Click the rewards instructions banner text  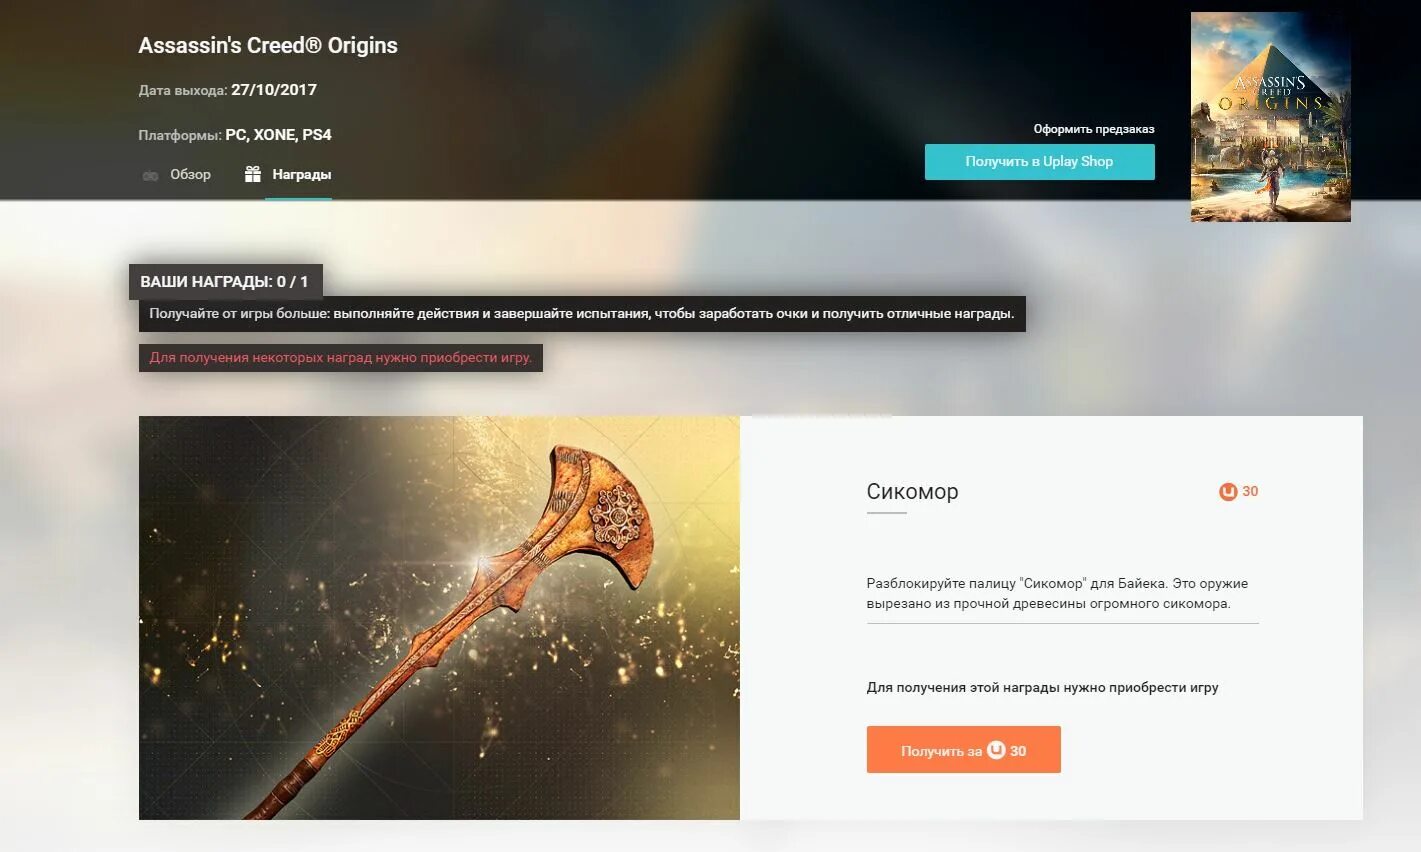click(x=582, y=313)
